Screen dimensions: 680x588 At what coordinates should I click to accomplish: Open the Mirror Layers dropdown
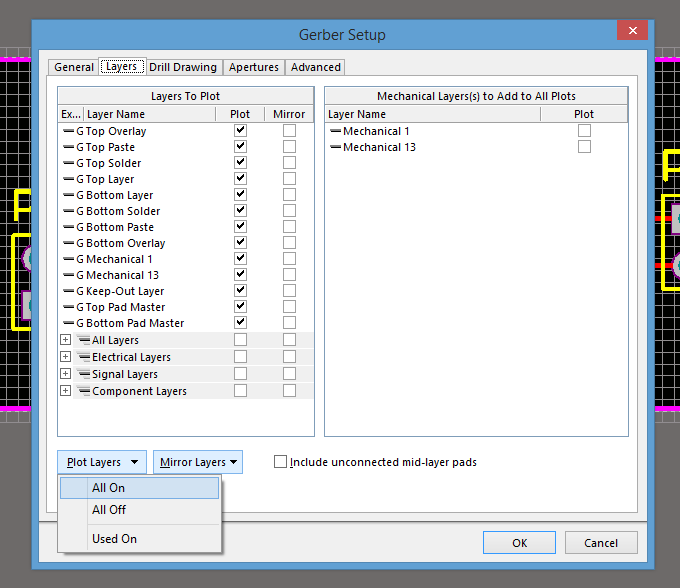[199, 462]
